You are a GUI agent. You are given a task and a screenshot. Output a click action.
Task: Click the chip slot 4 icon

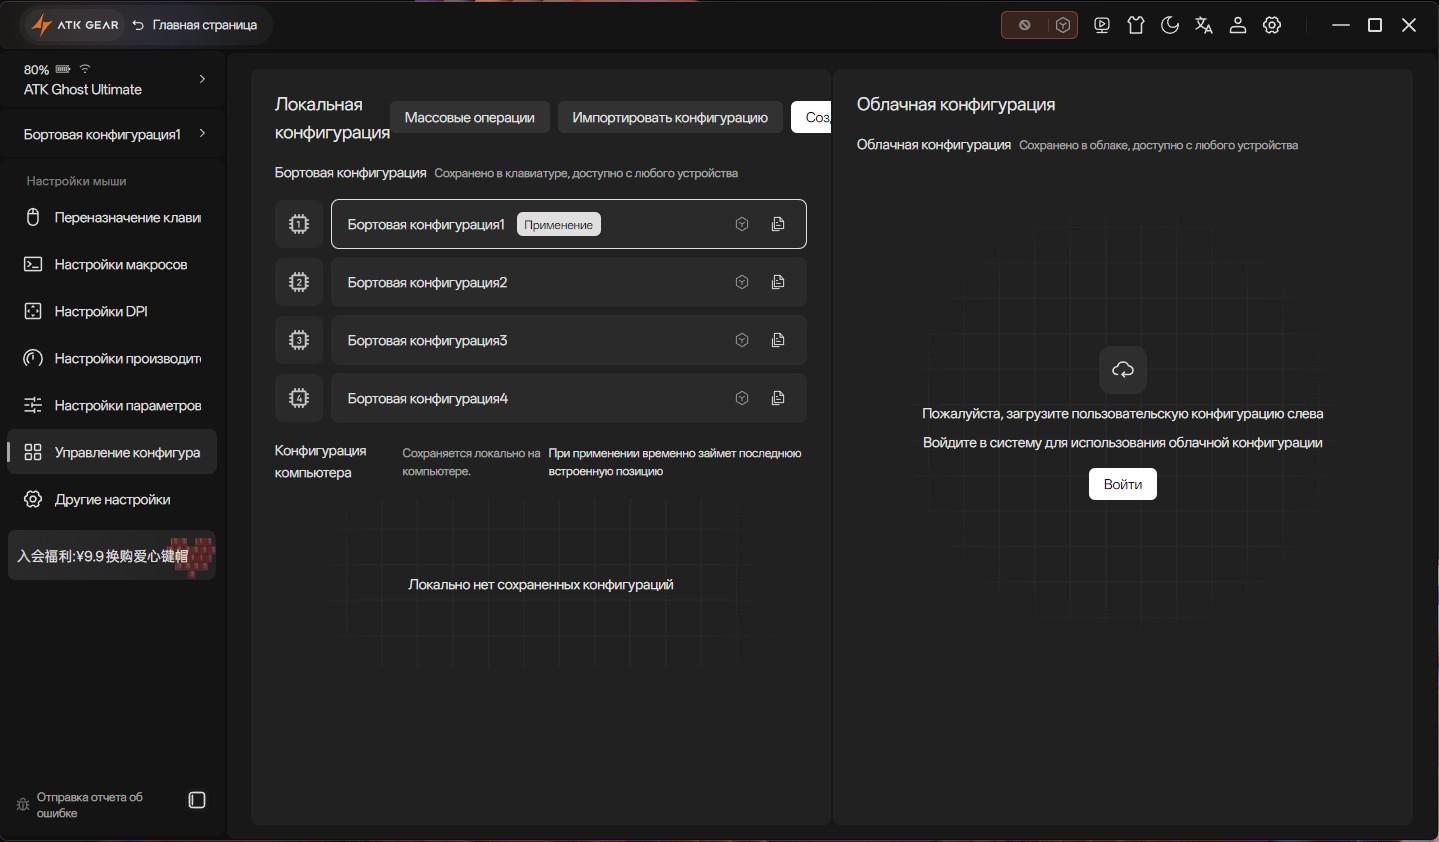pyautogui.click(x=299, y=398)
